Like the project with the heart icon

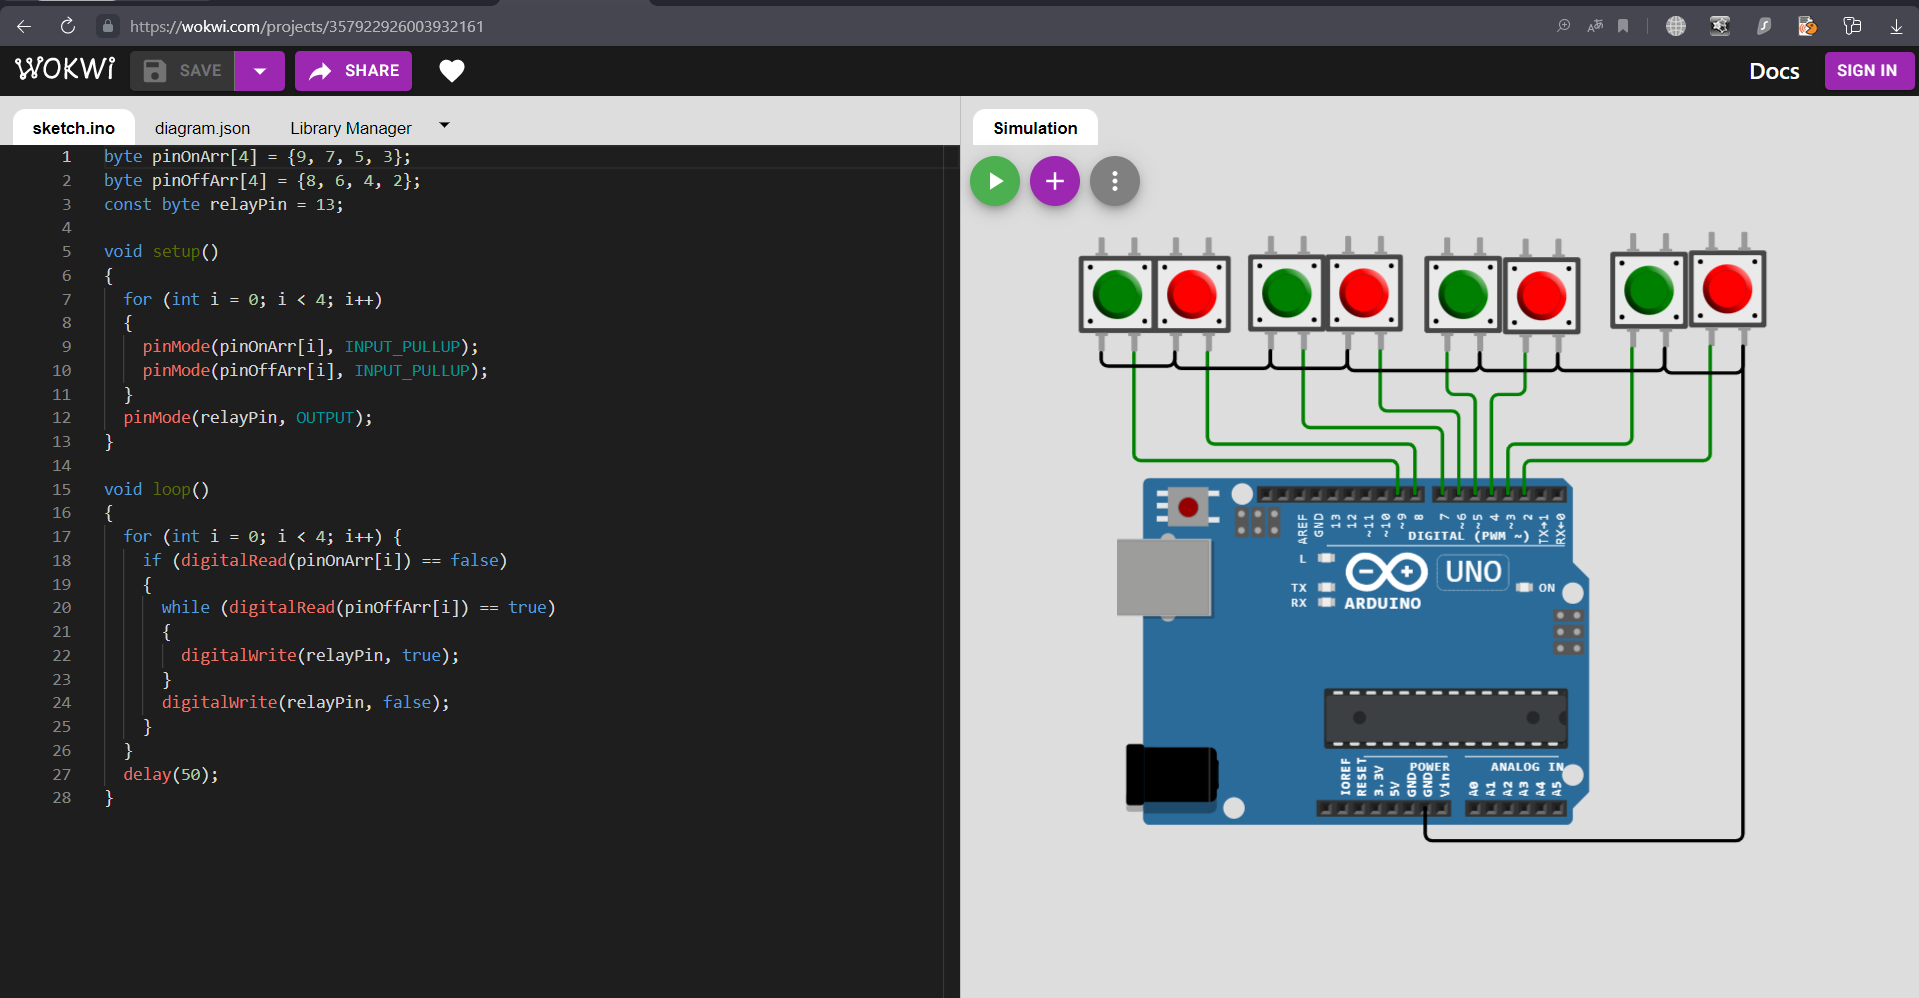[x=452, y=71]
